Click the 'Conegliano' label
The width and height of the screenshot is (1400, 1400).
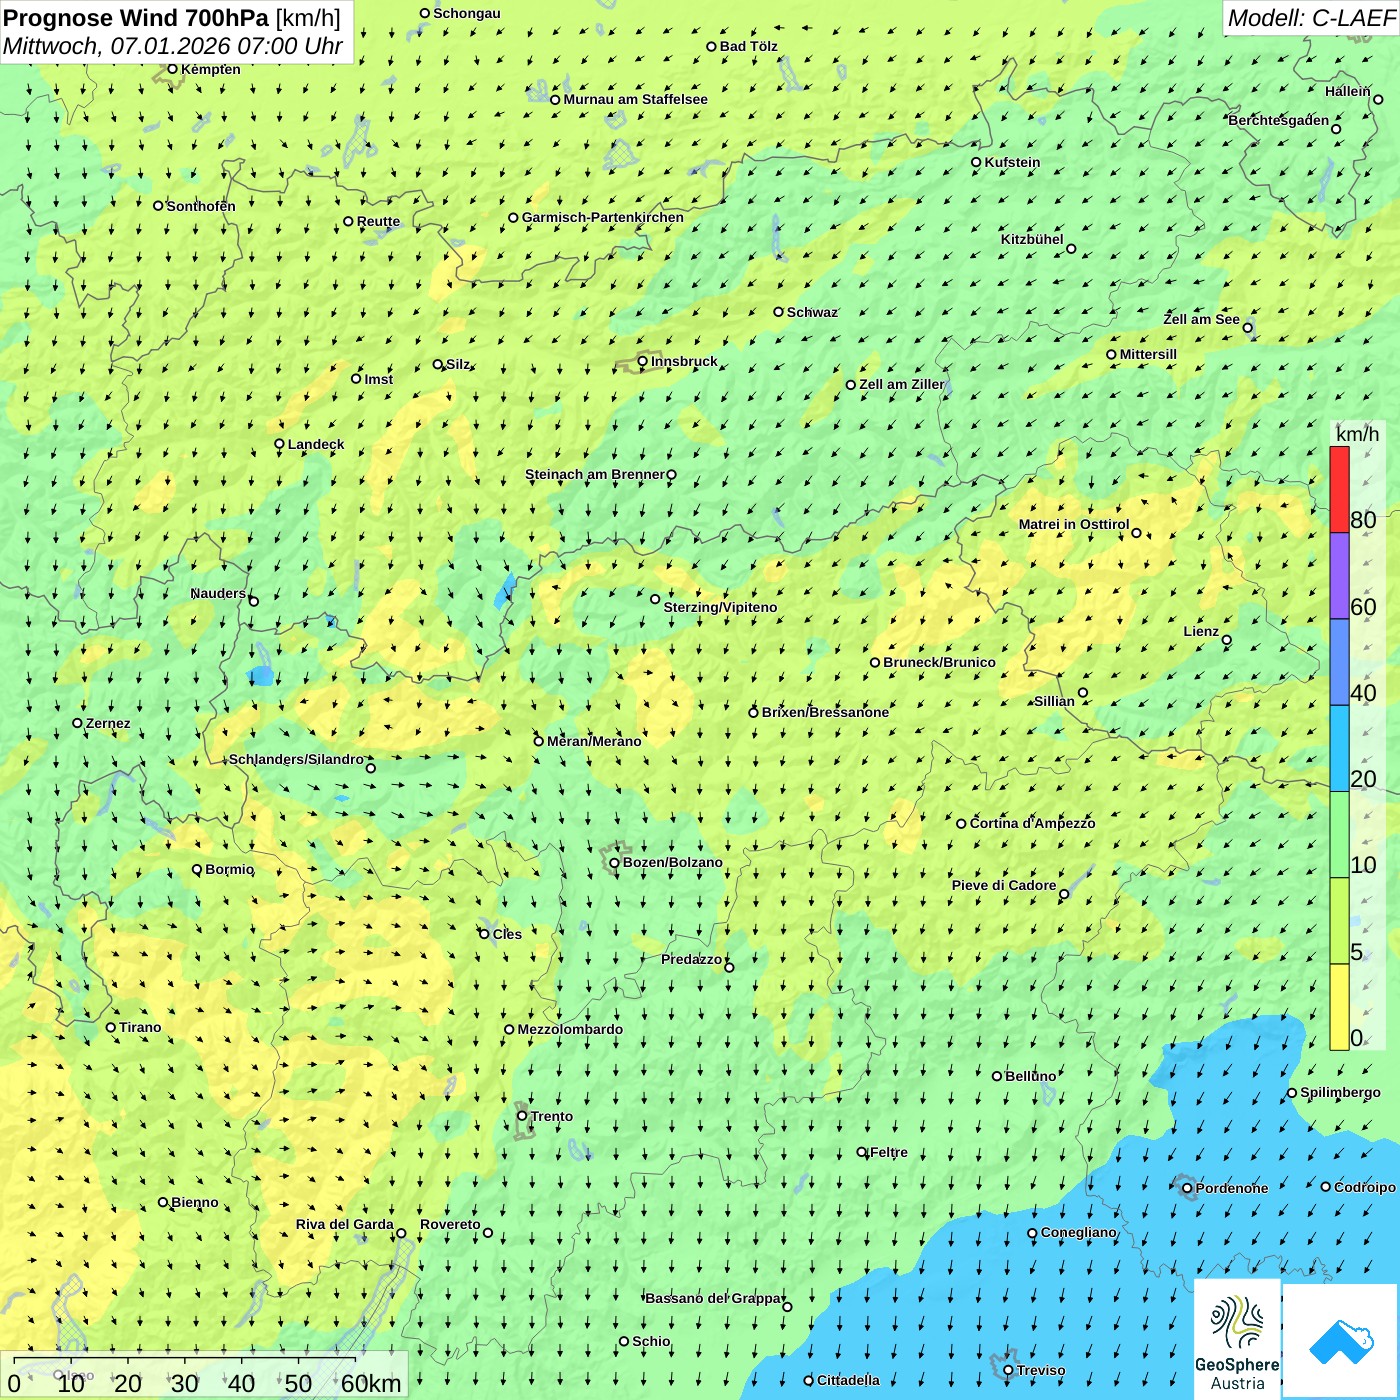coord(1079,1232)
